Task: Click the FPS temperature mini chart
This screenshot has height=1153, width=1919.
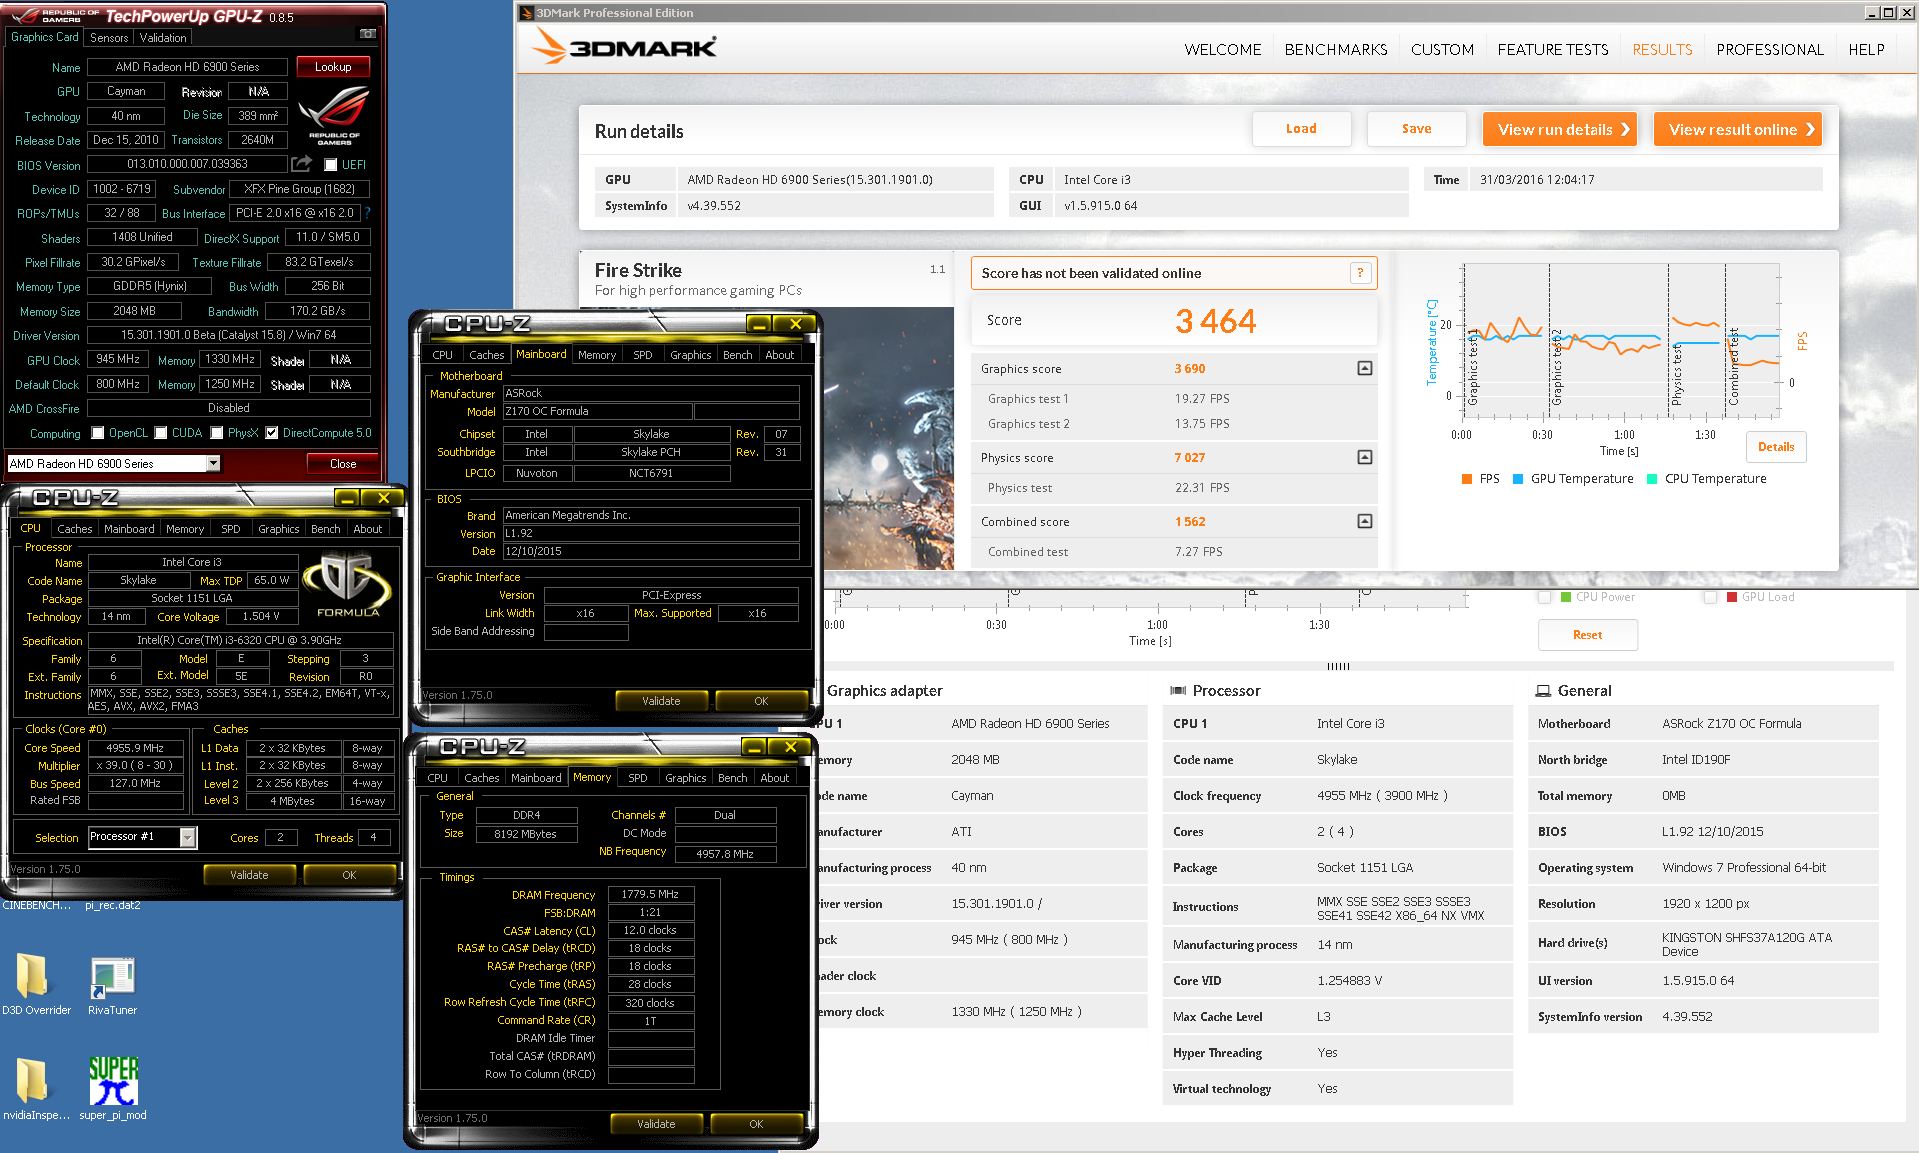Action: tap(1620, 340)
